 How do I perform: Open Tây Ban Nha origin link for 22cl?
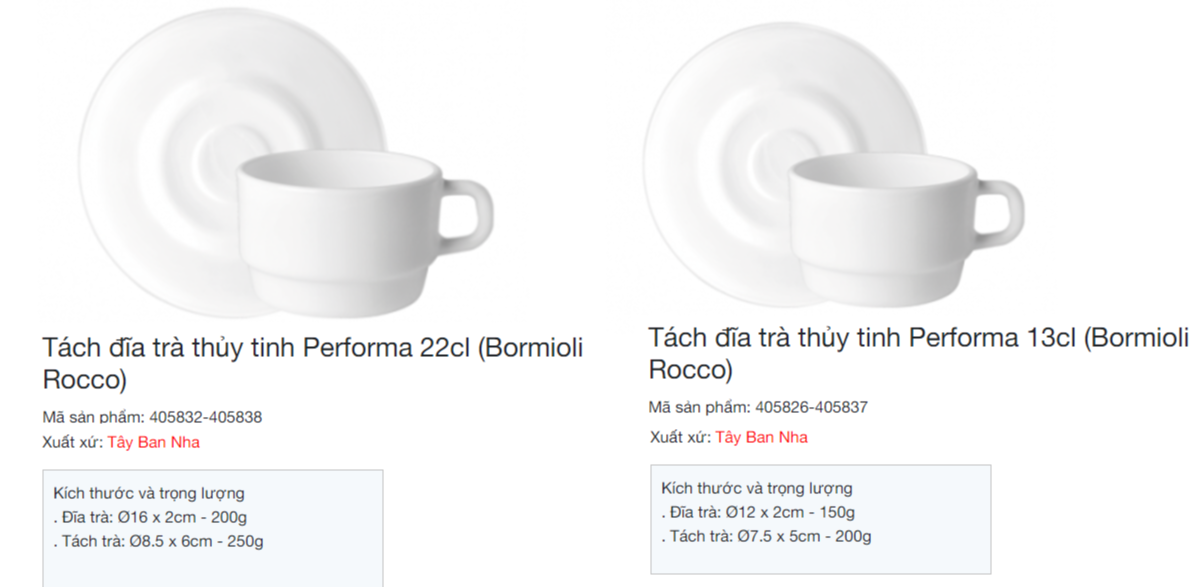coord(154,443)
